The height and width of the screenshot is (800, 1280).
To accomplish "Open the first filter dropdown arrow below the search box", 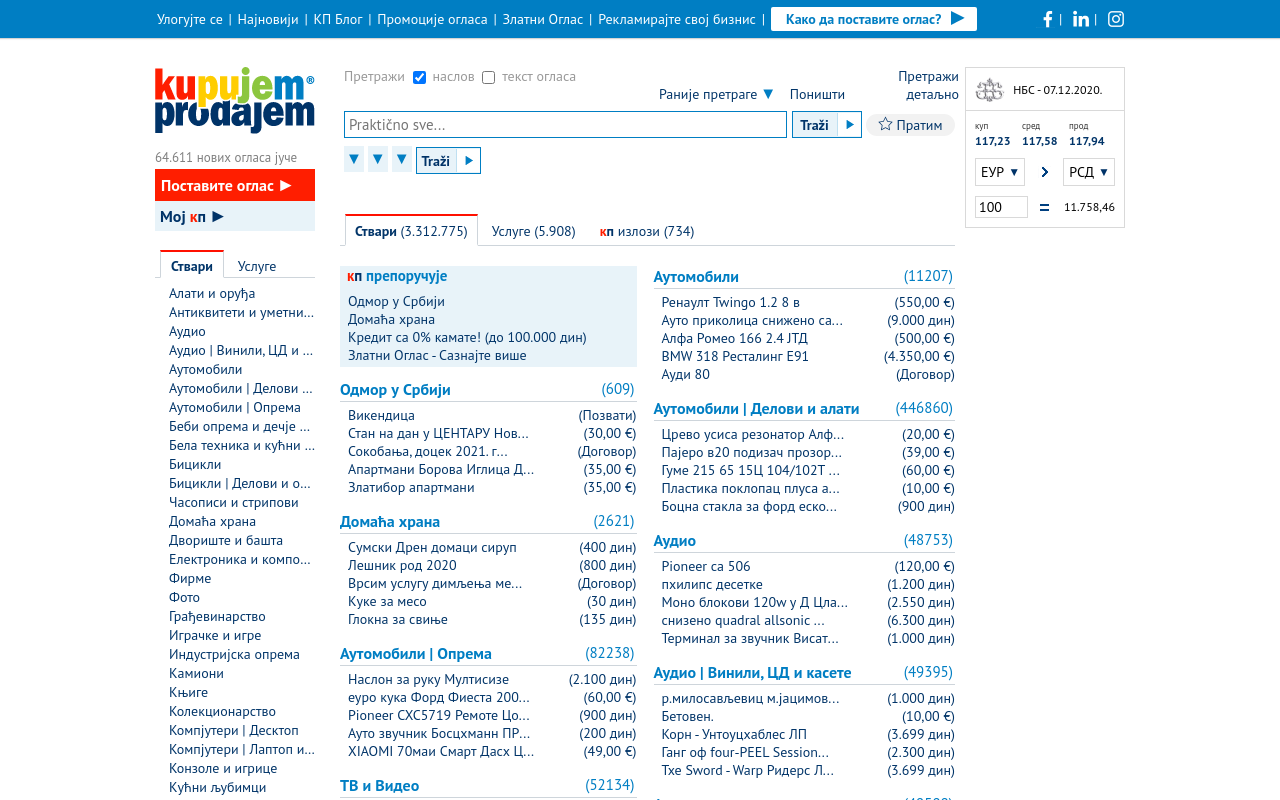I will pos(354,159).
